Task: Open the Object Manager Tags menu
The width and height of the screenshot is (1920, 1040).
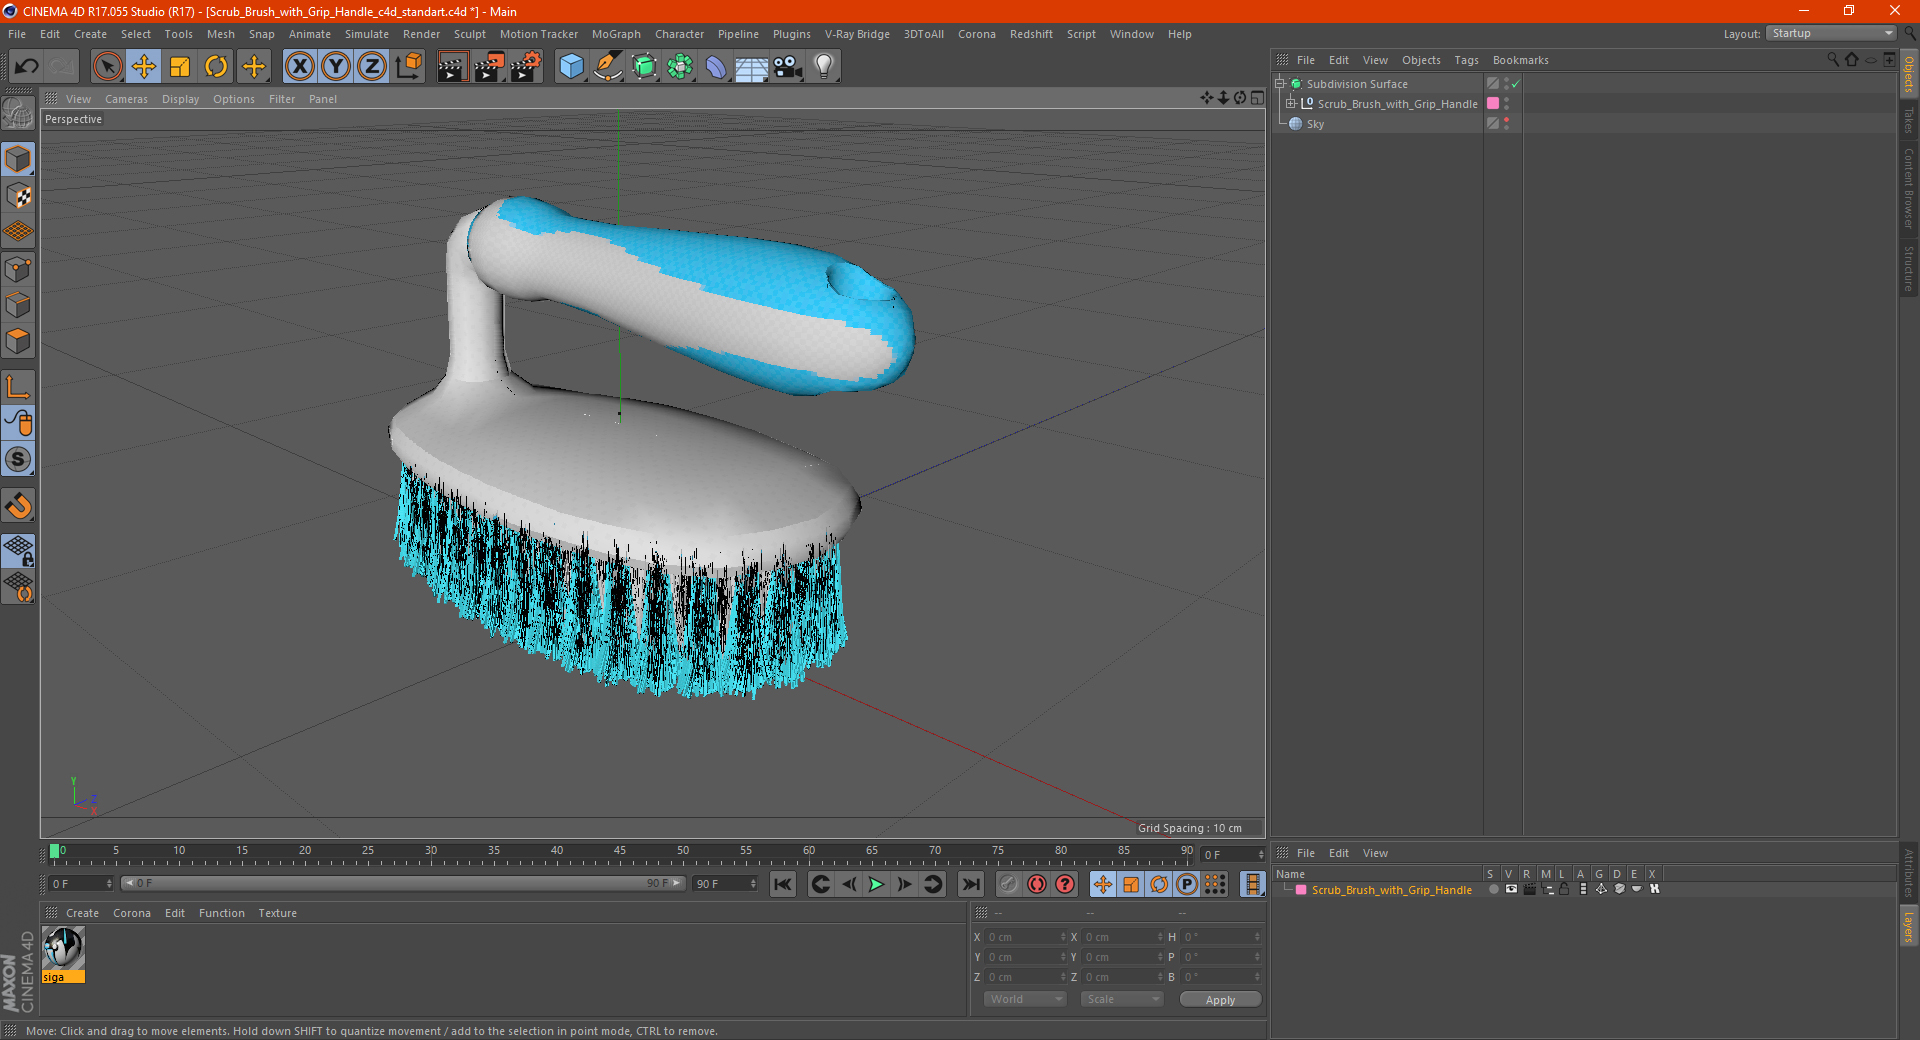Action: coord(1466,60)
